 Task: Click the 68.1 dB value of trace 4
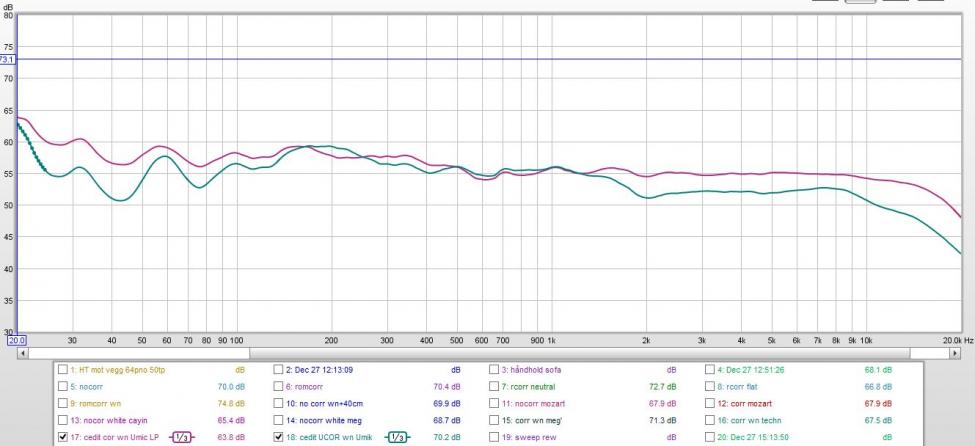879,369
